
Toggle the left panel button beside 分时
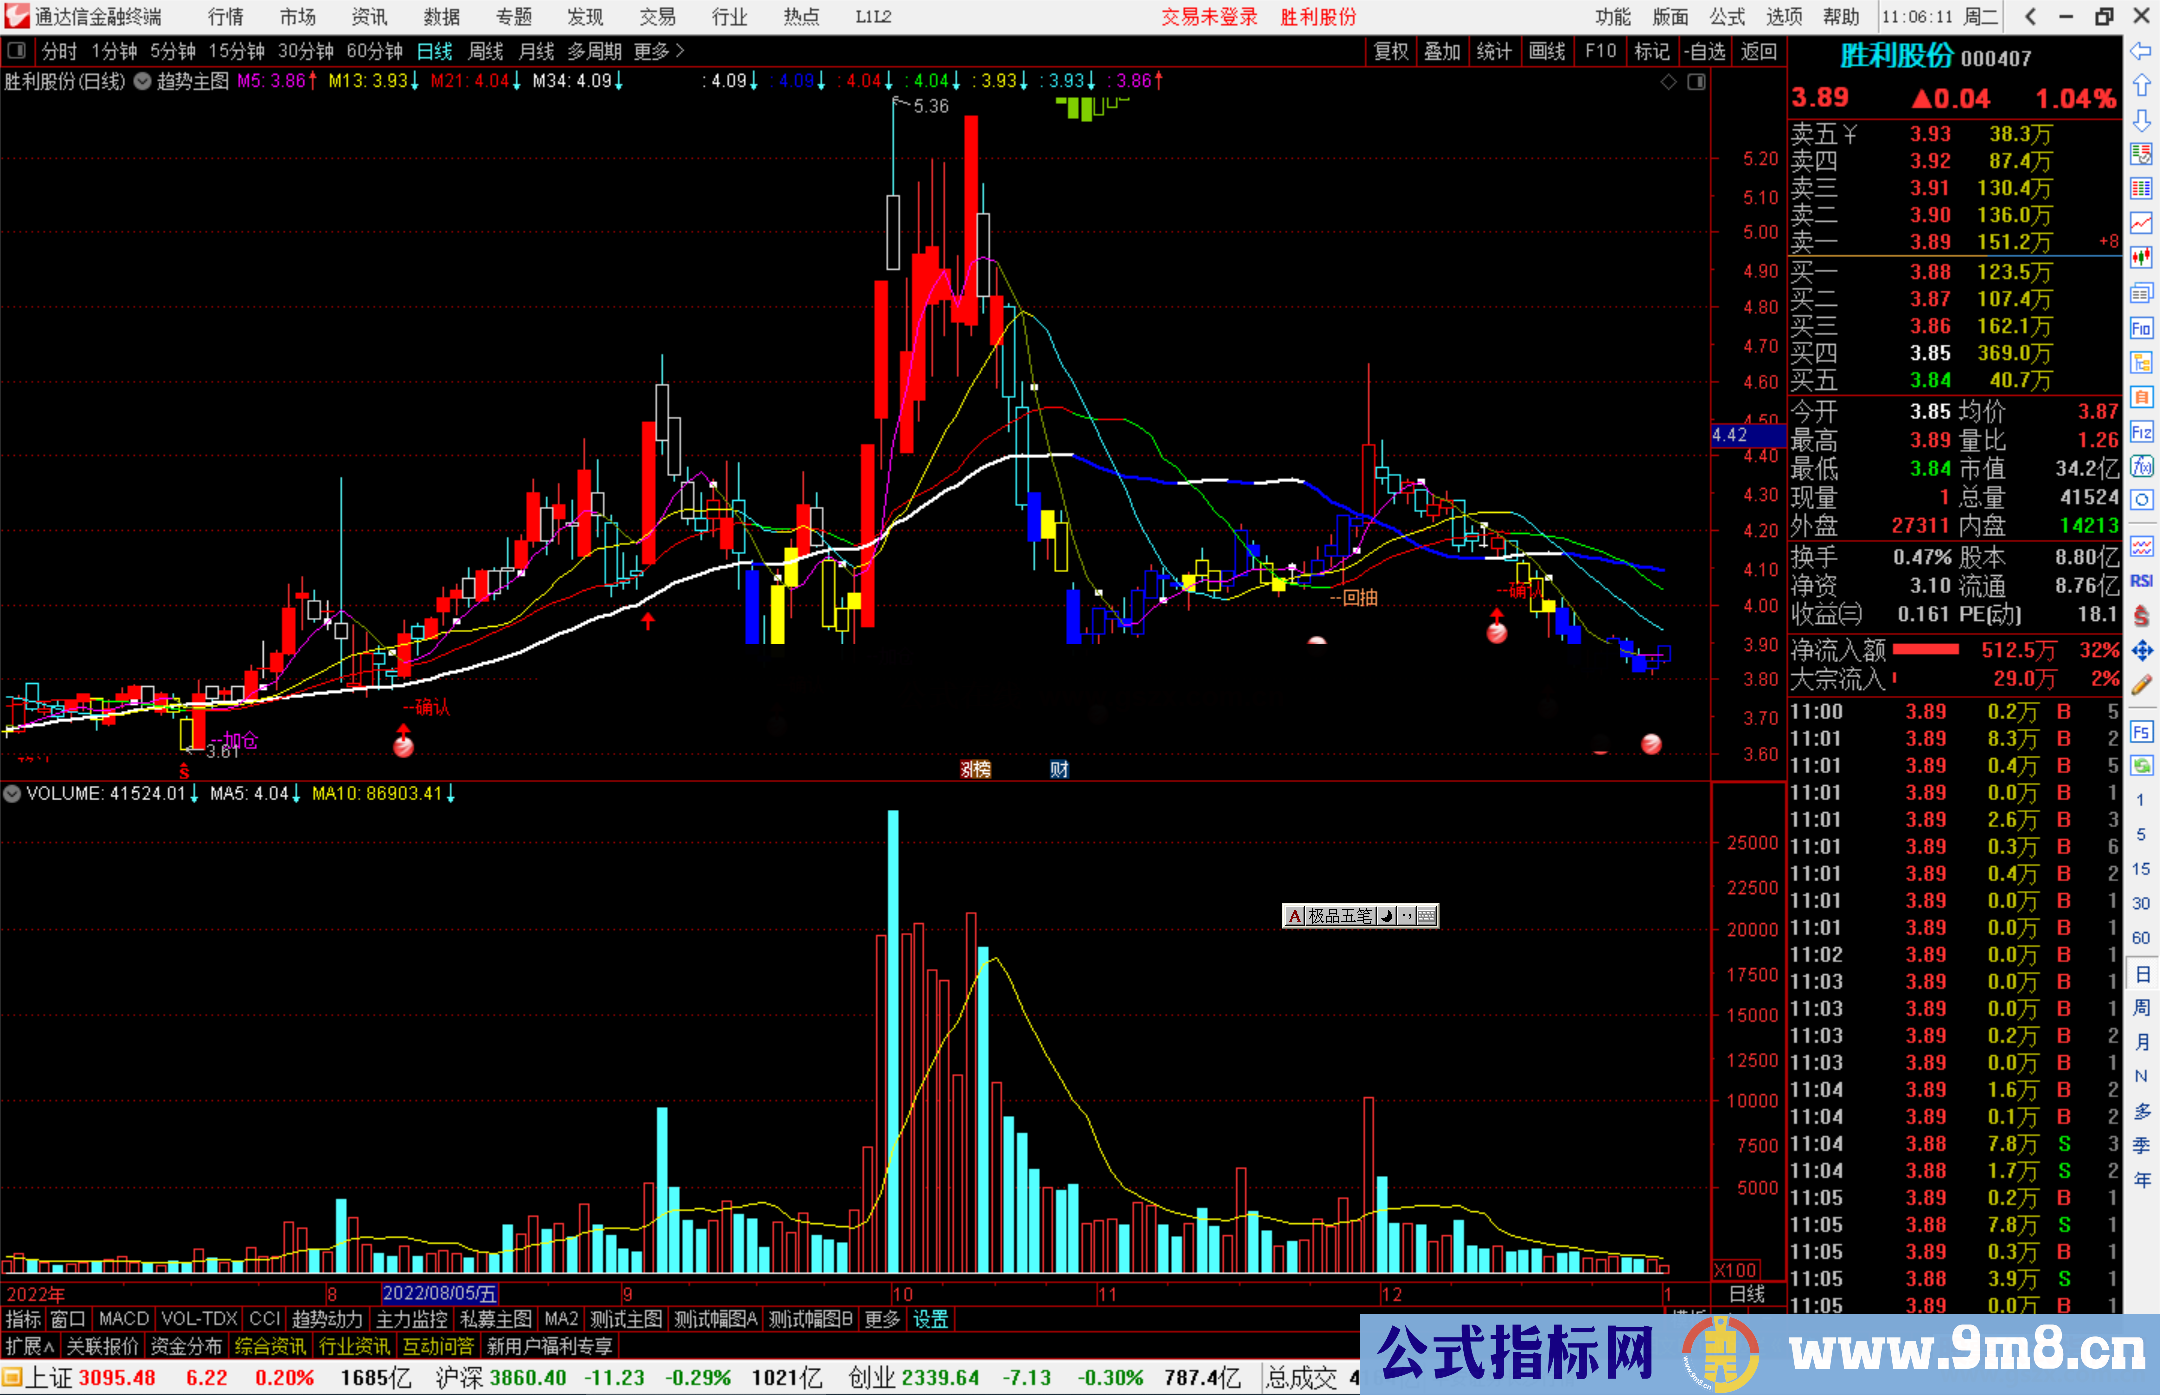(x=17, y=51)
